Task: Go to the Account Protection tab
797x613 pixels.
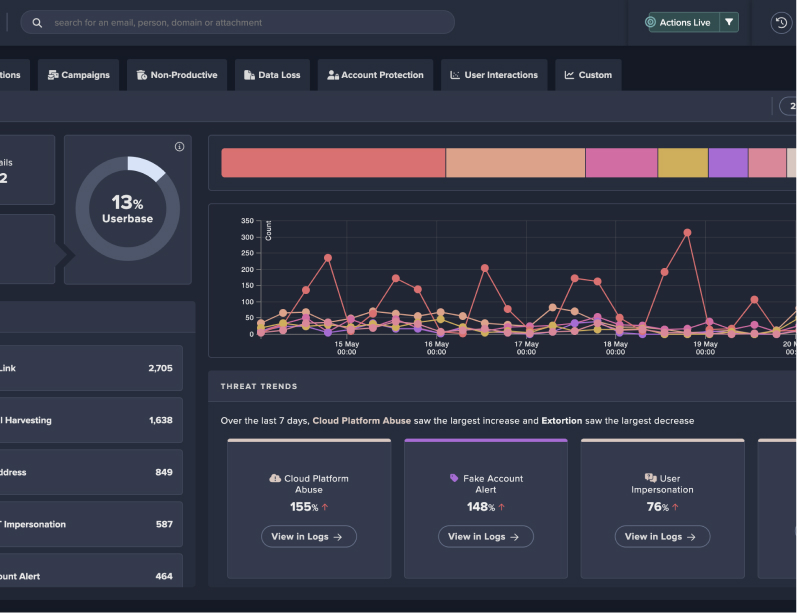Action: click(375, 75)
